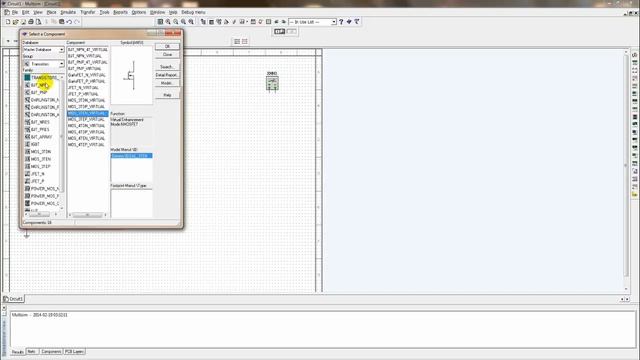Screen dimensions: 640x360
Task: Switch to the Components tab at bottom
Action: click(51, 351)
